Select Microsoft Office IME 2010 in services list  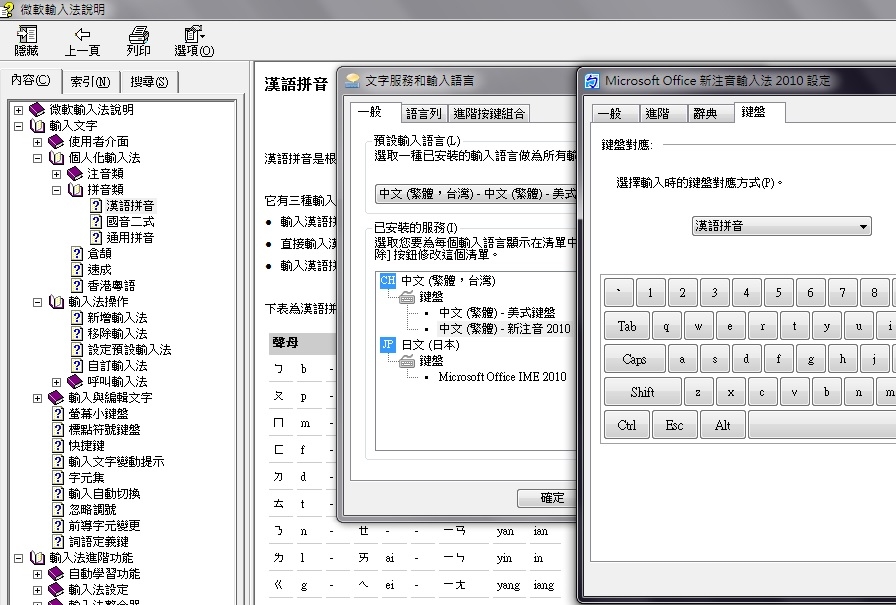502,377
